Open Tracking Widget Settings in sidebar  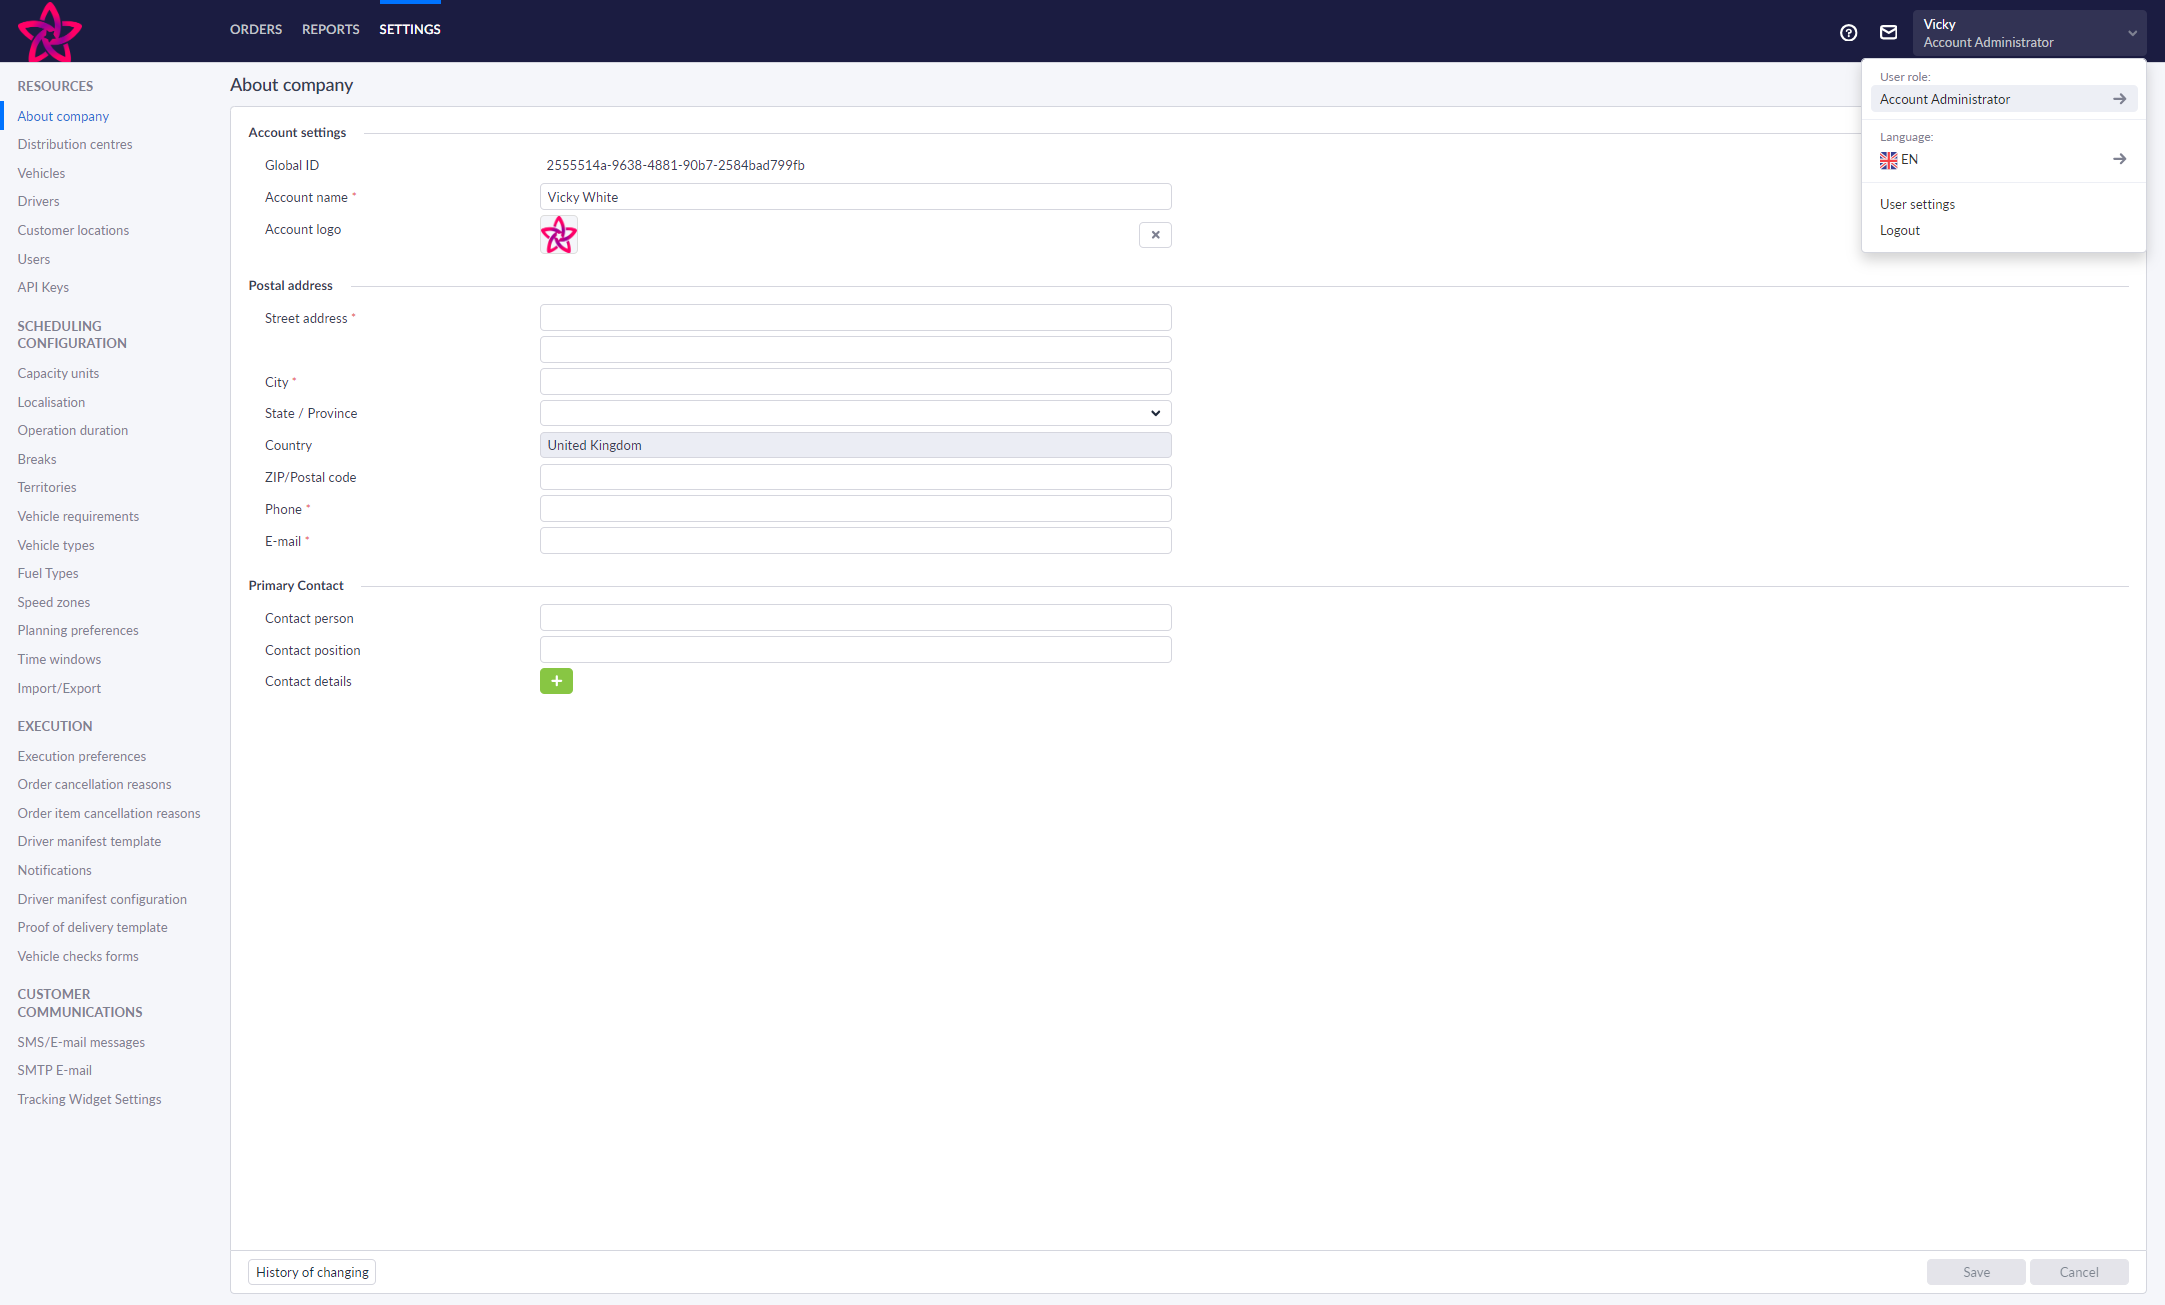[x=89, y=1099]
